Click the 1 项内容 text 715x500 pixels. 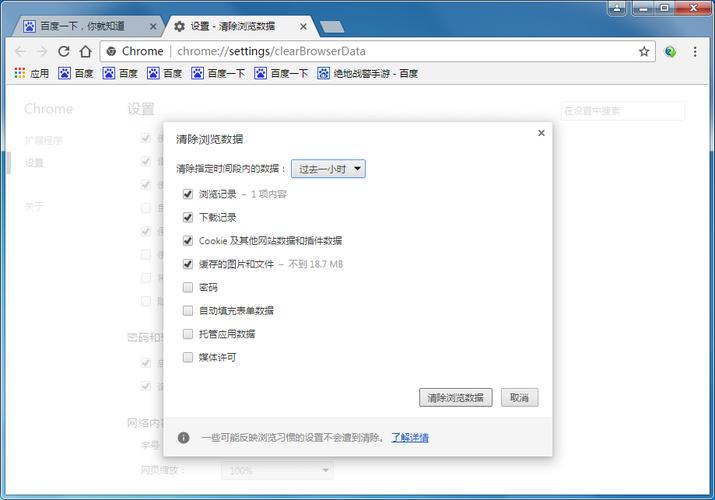click(x=269, y=194)
